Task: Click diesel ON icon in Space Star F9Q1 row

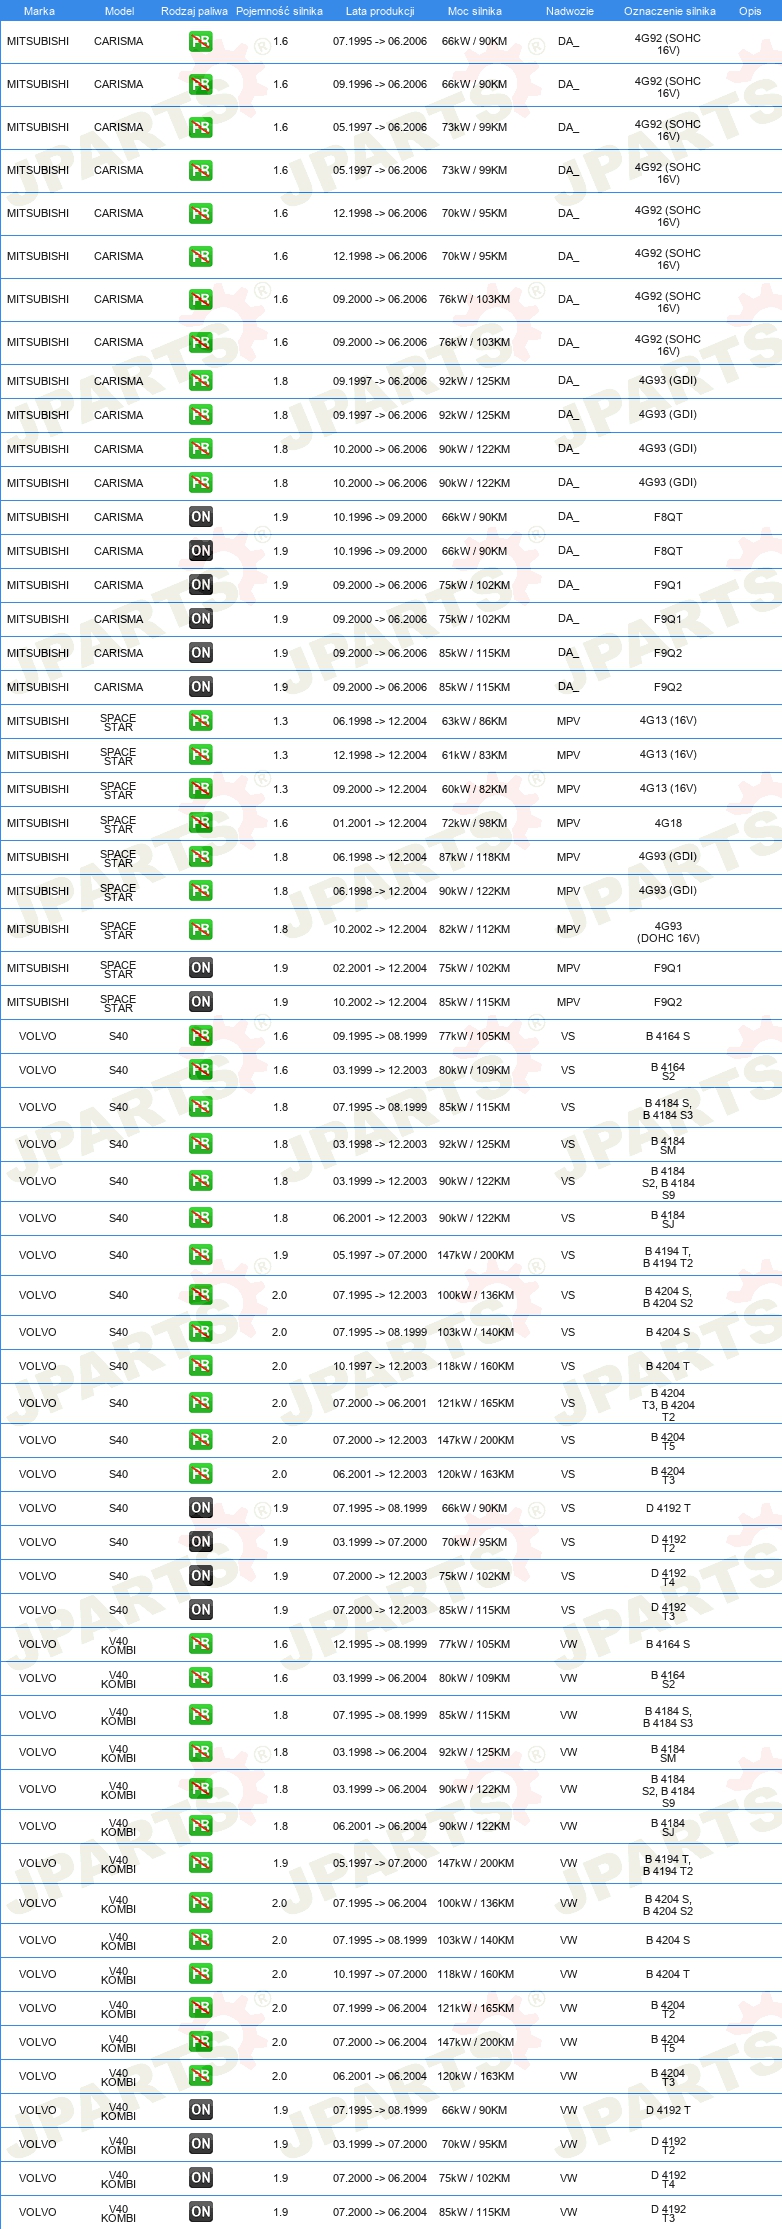Action: click(201, 968)
